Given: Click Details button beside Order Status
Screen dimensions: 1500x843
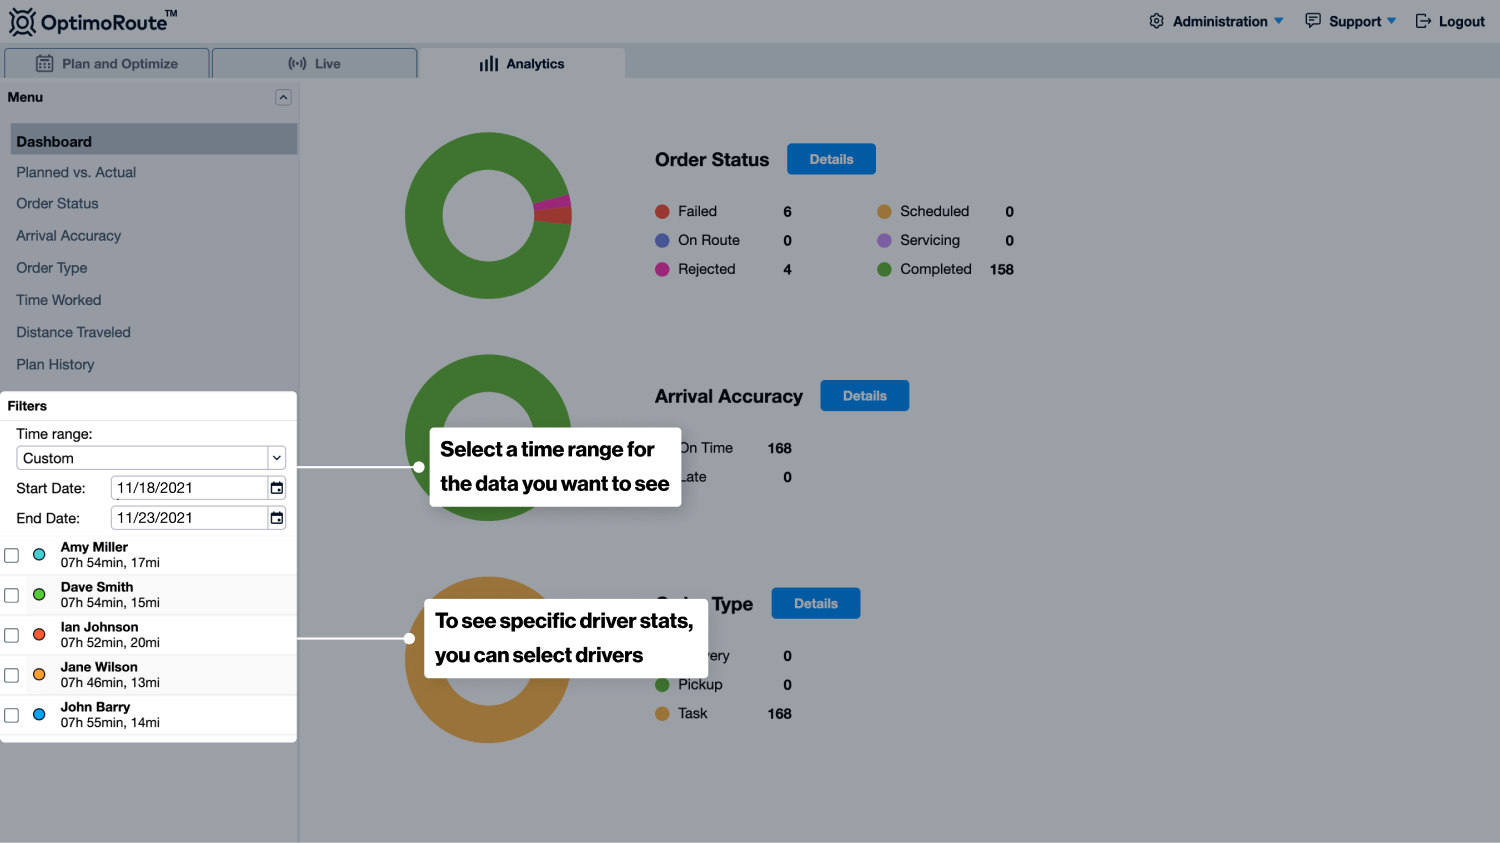Looking at the screenshot, I should 831,159.
